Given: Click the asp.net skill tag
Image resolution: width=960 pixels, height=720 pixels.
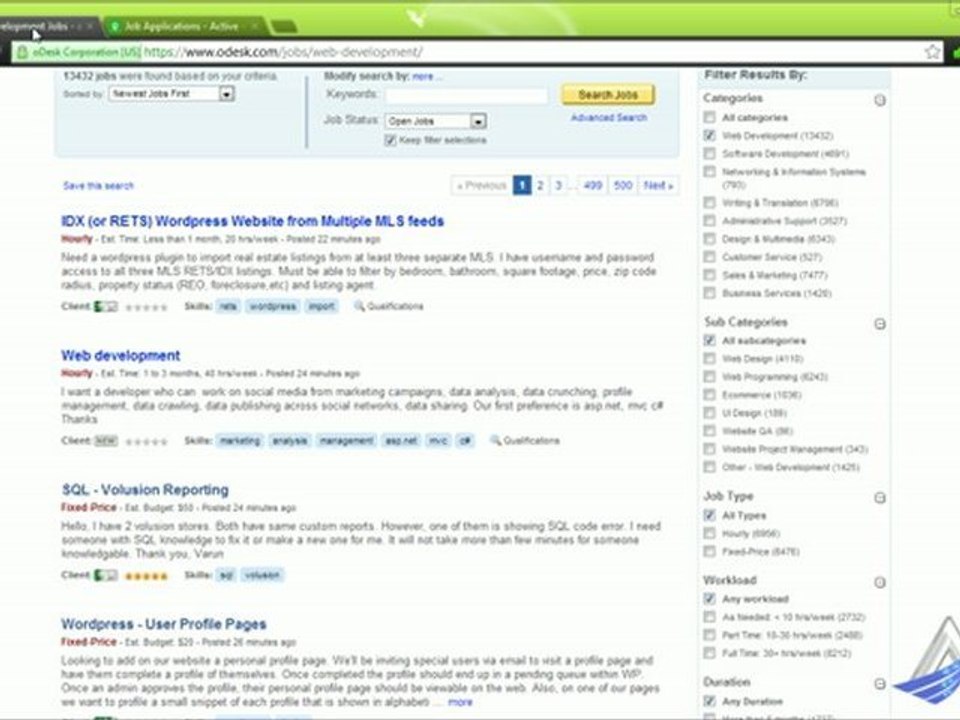Looking at the screenshot, I should 401,441.
